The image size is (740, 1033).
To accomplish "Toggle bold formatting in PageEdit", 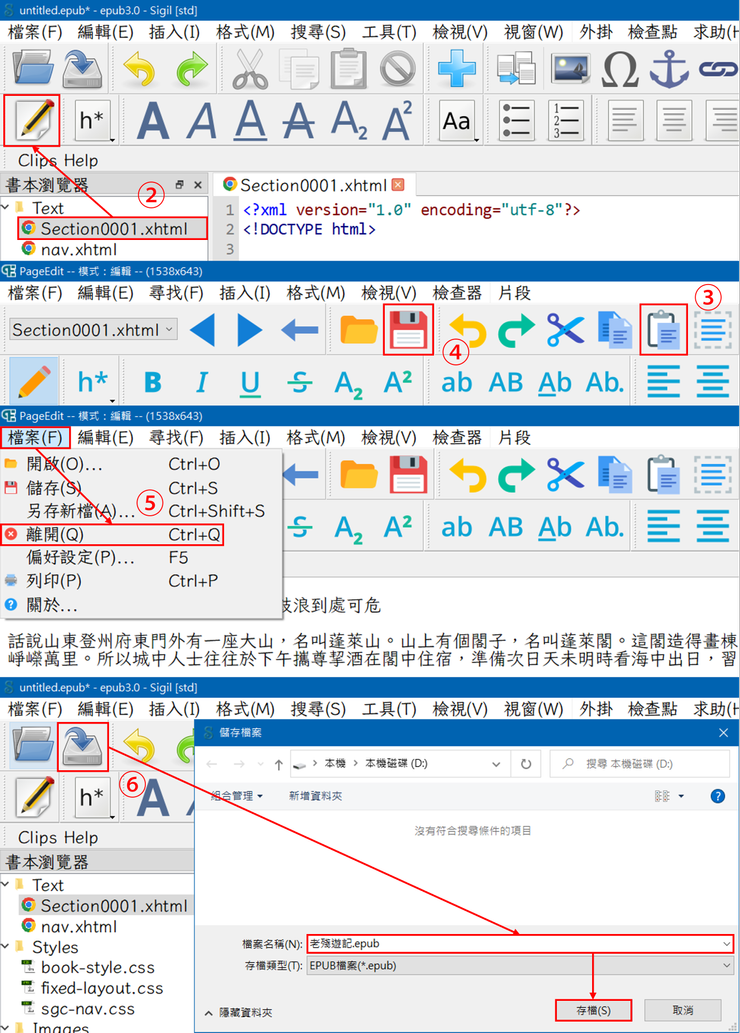I will tap(153, 382).
